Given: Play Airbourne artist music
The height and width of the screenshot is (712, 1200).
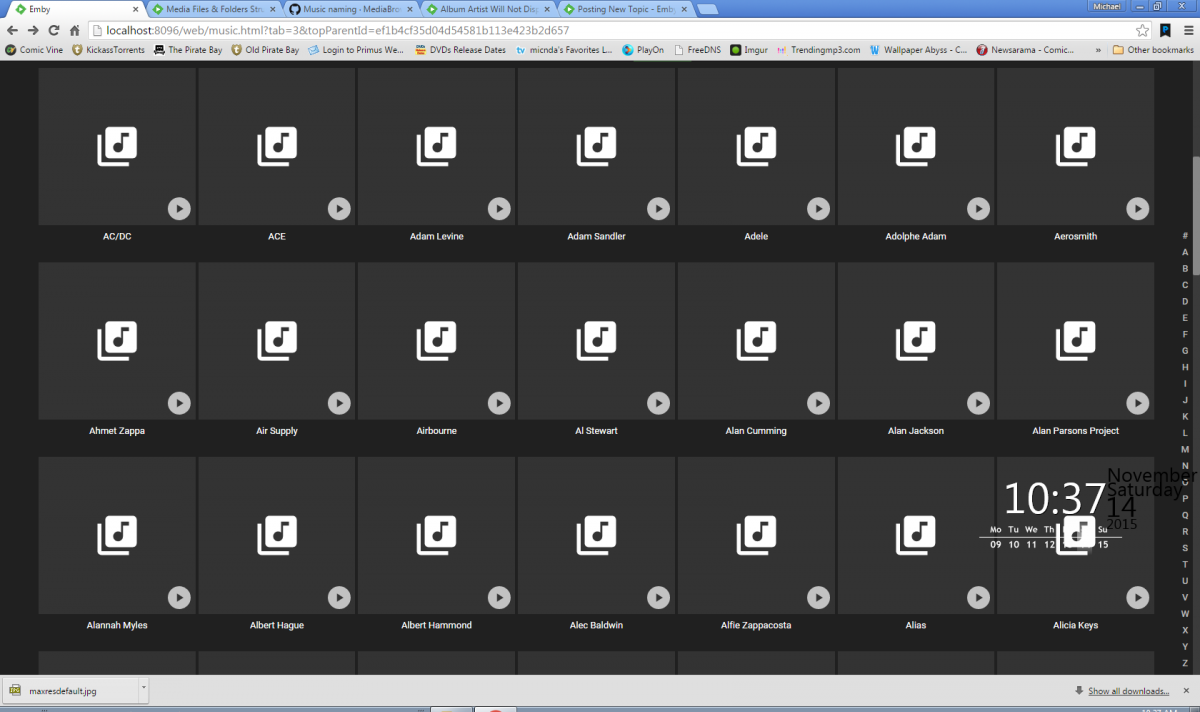Looking at the screenshot, I should point(499,402).
